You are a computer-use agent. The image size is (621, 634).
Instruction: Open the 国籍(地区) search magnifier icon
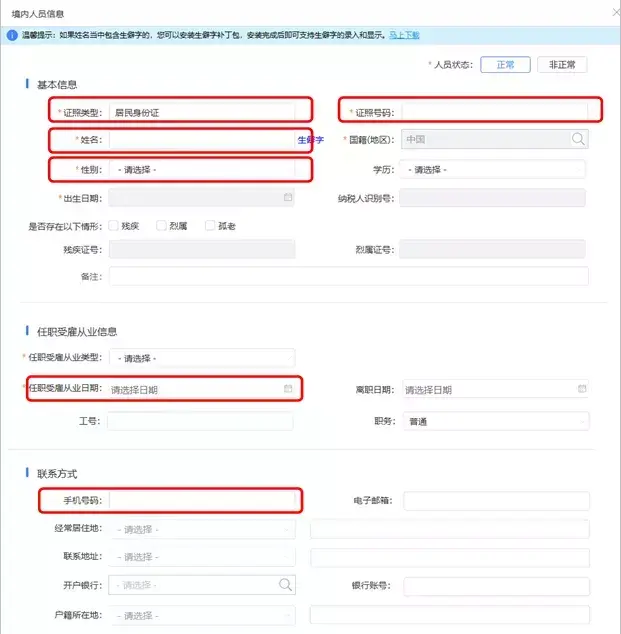click(x=578, y=139)
